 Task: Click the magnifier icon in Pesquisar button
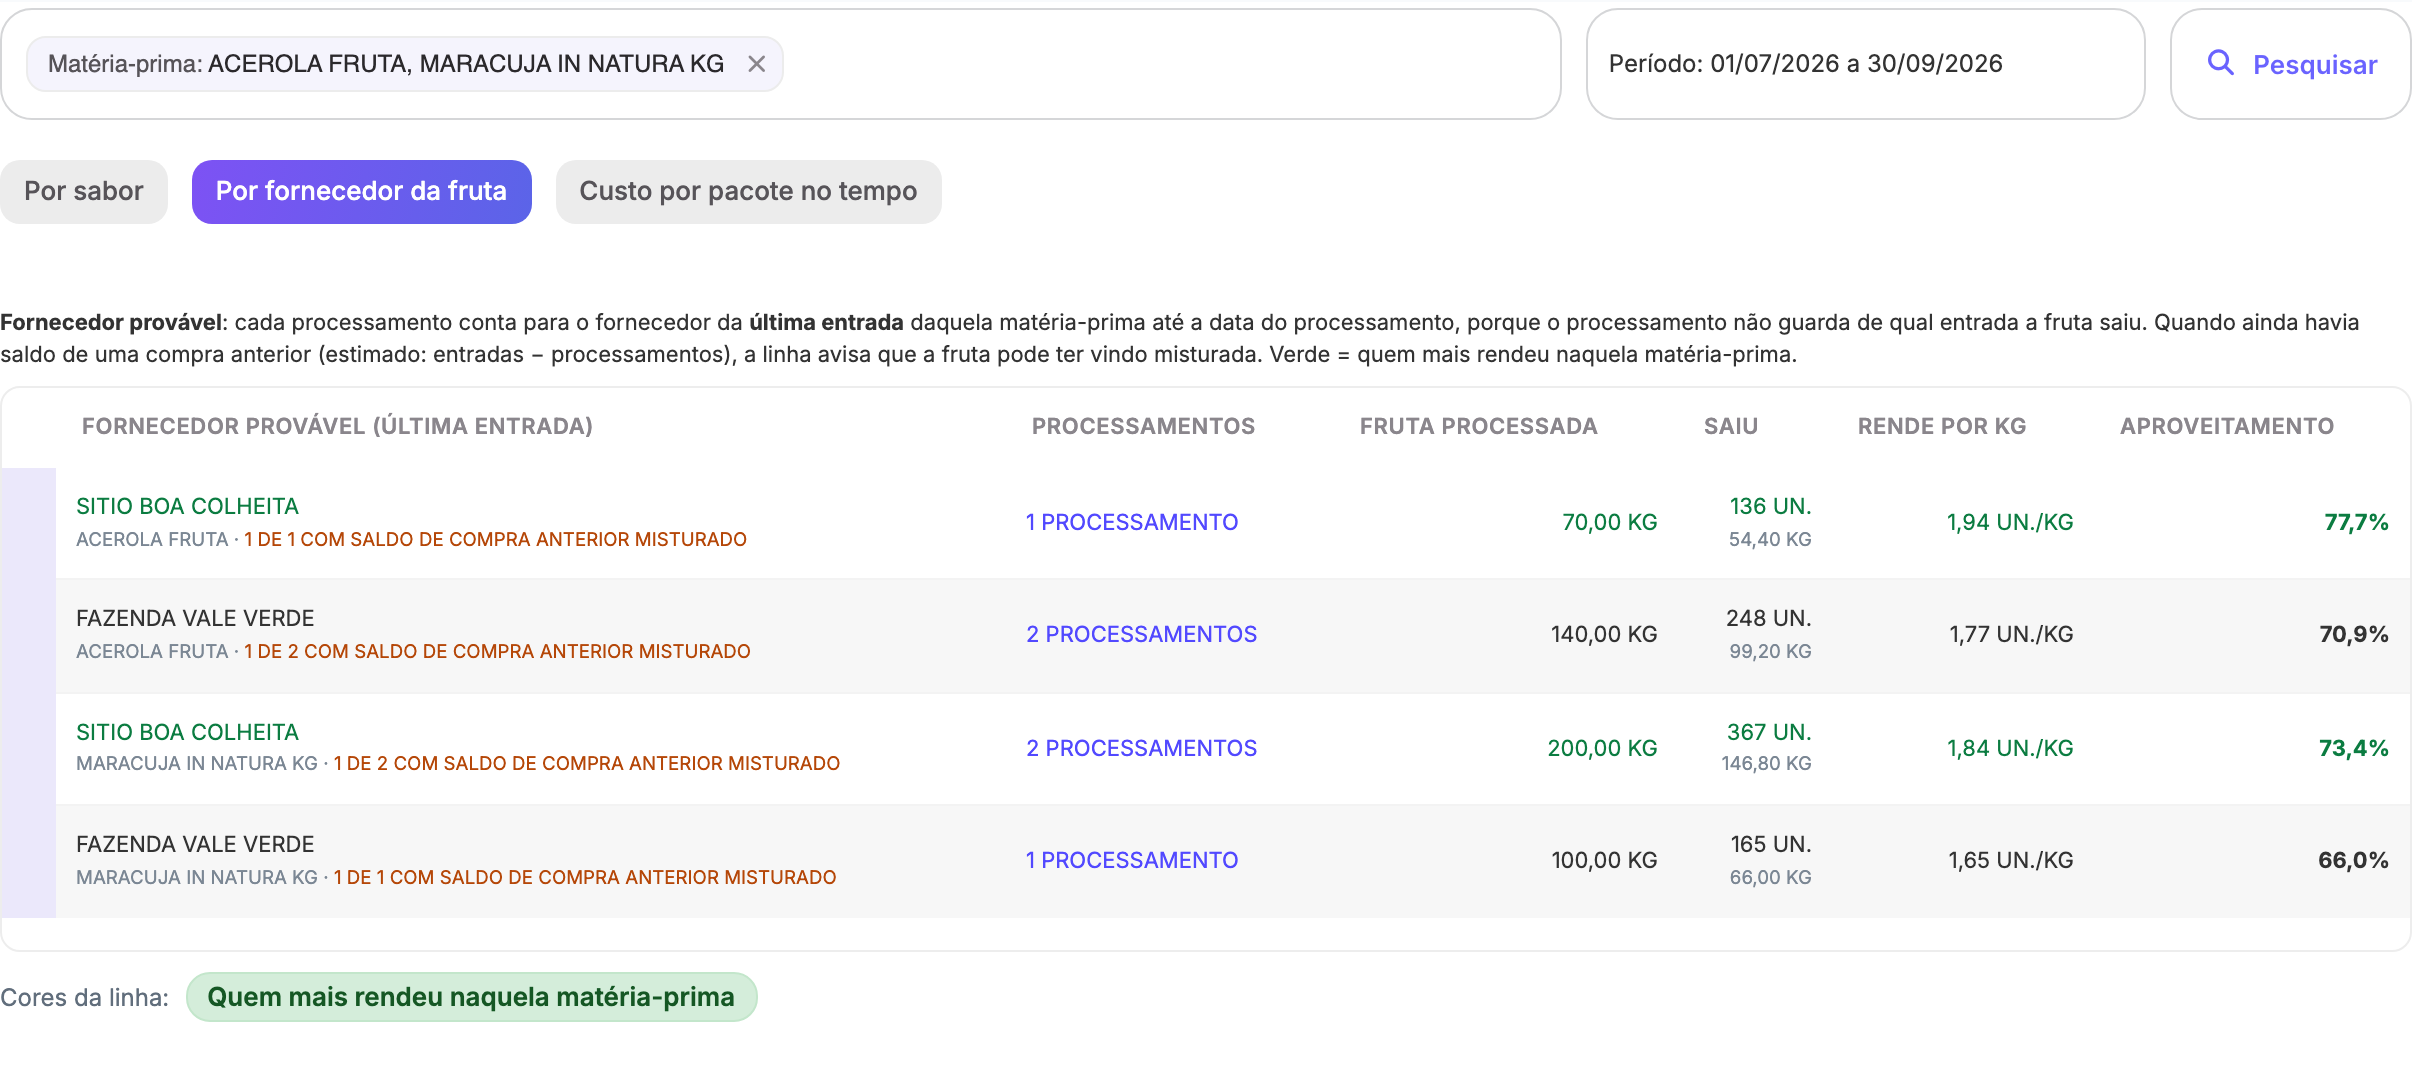(x=2220, y=63)
